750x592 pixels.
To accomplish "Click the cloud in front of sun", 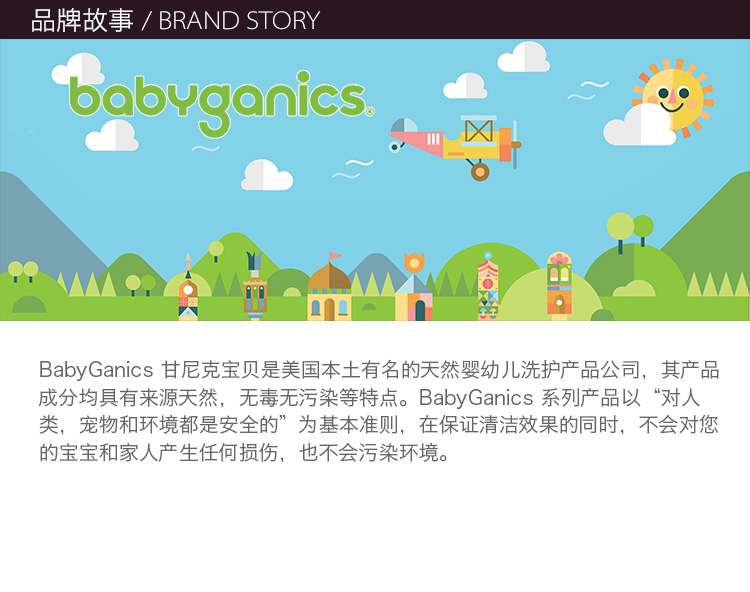I will click(x=640, y=125).
